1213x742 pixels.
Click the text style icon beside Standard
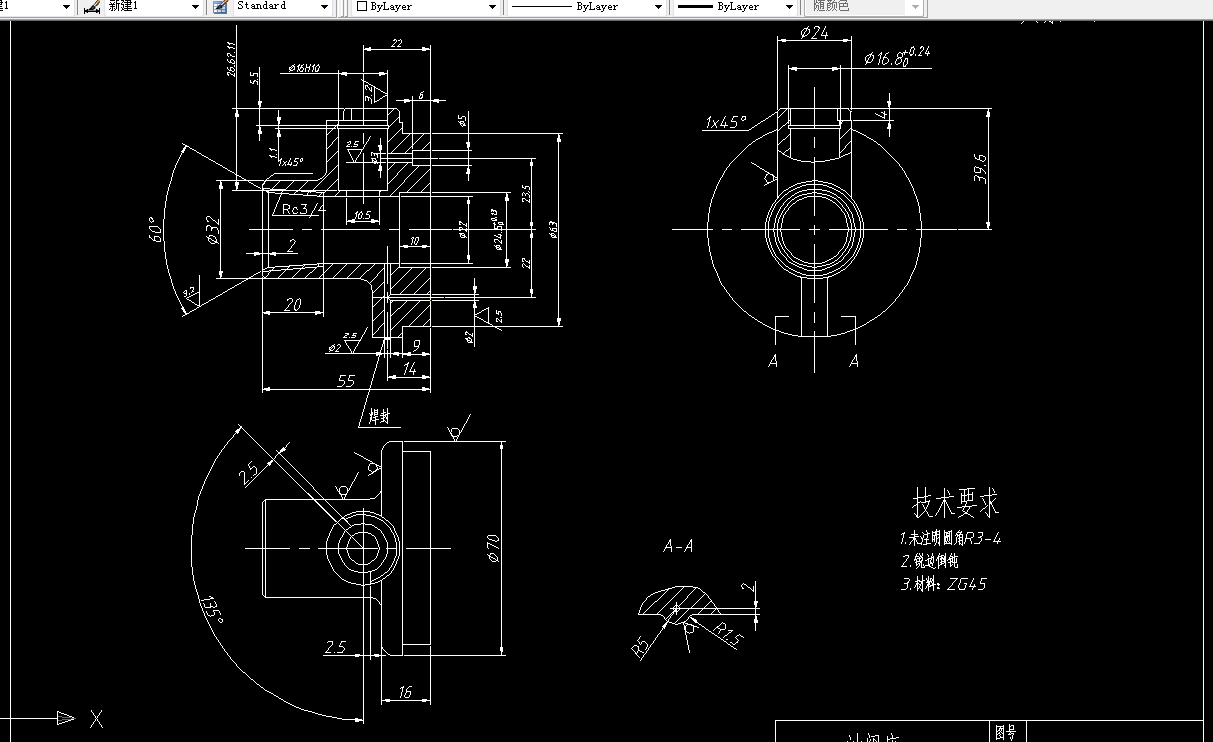219,7
